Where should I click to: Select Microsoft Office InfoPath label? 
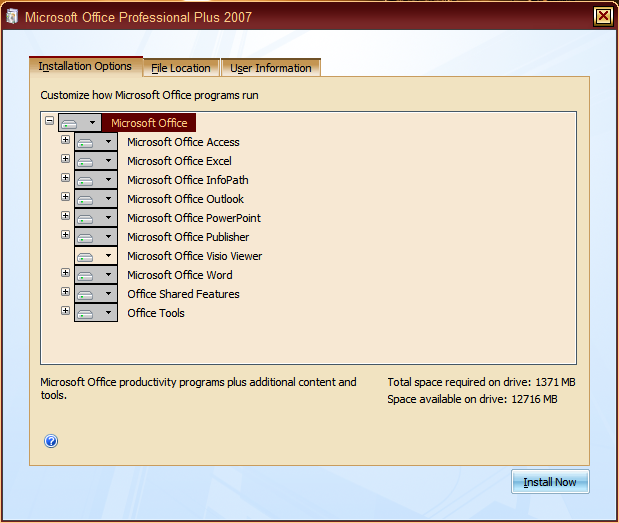tap(188, 180)
